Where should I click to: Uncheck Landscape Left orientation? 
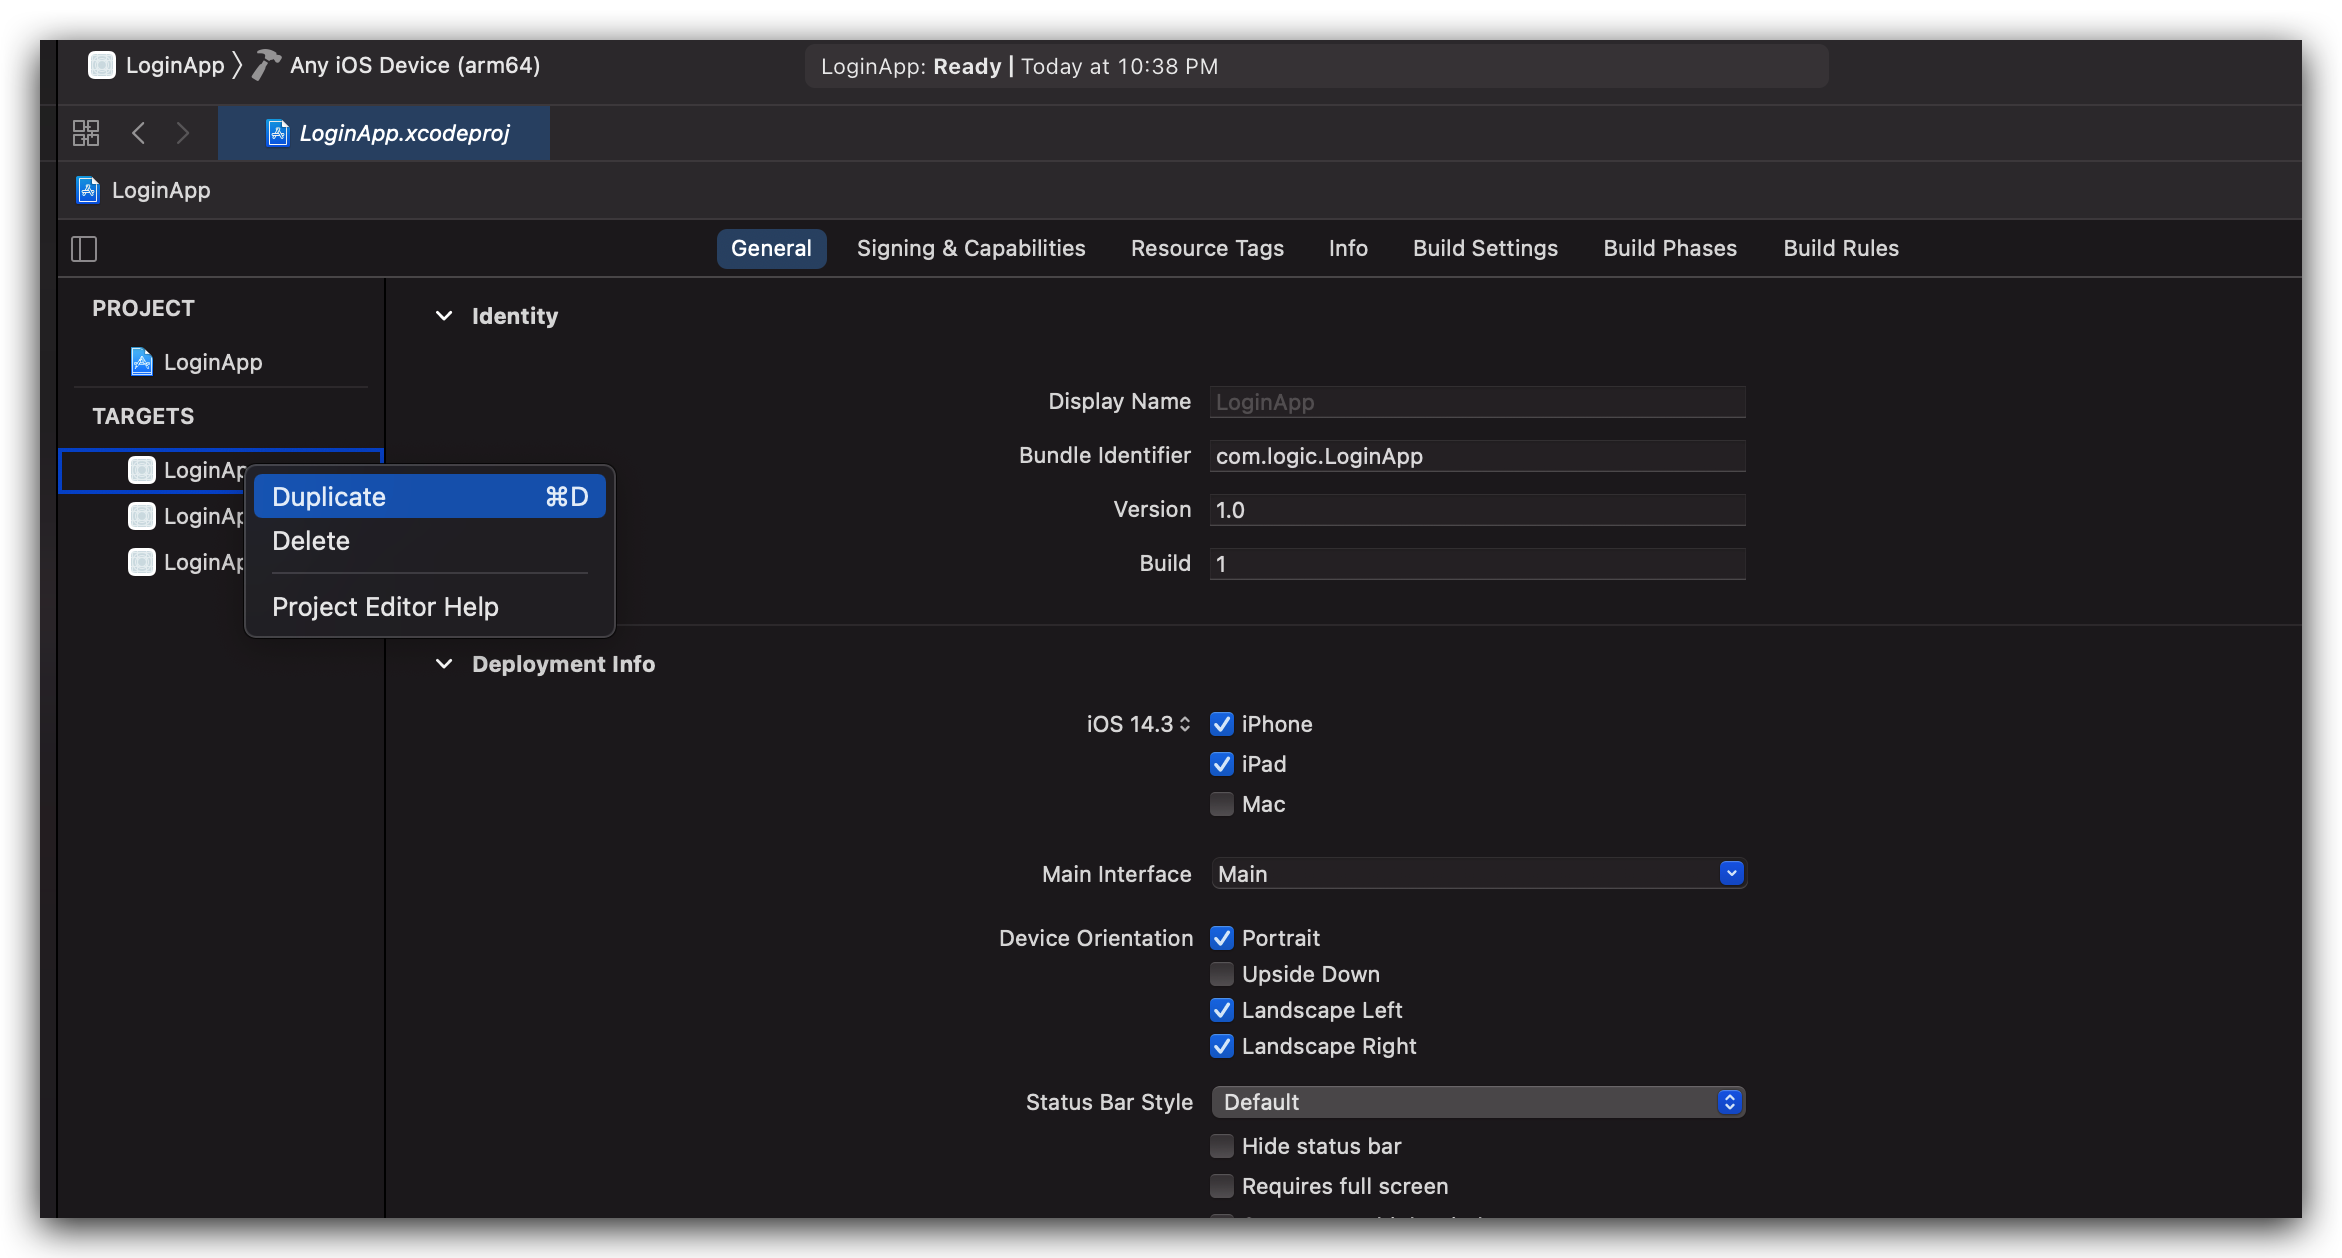[1222, 1010]
